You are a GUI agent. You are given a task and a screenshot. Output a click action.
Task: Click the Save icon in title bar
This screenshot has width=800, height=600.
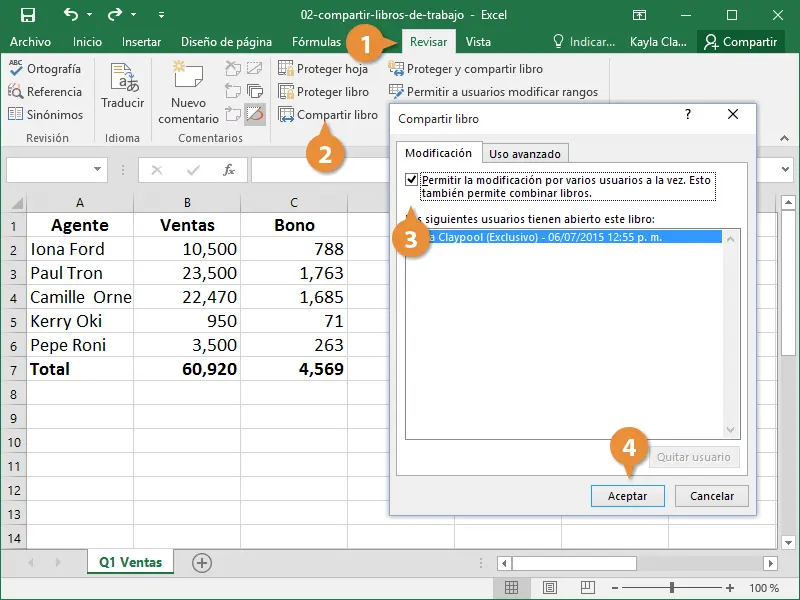[x=27, y=15]
